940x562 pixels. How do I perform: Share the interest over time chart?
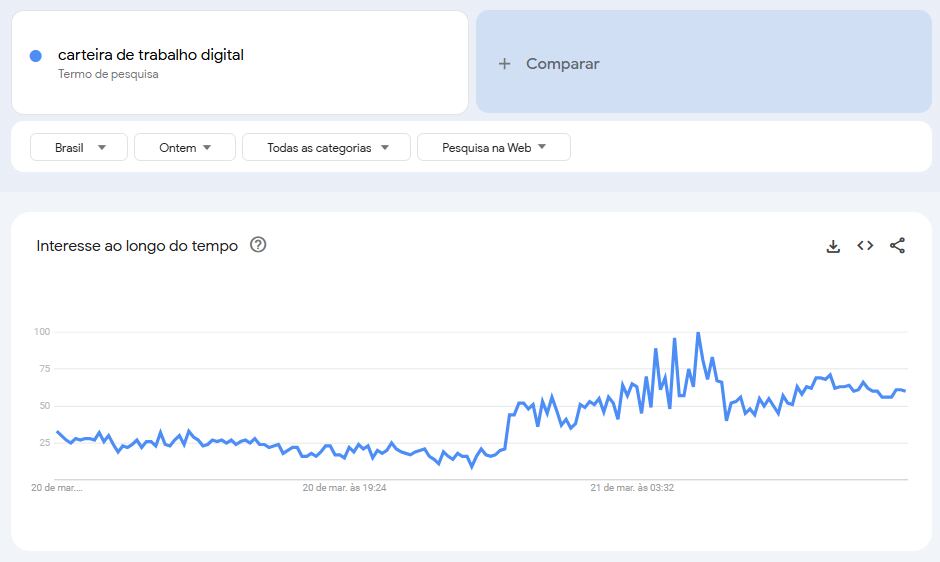pos(897,246)
